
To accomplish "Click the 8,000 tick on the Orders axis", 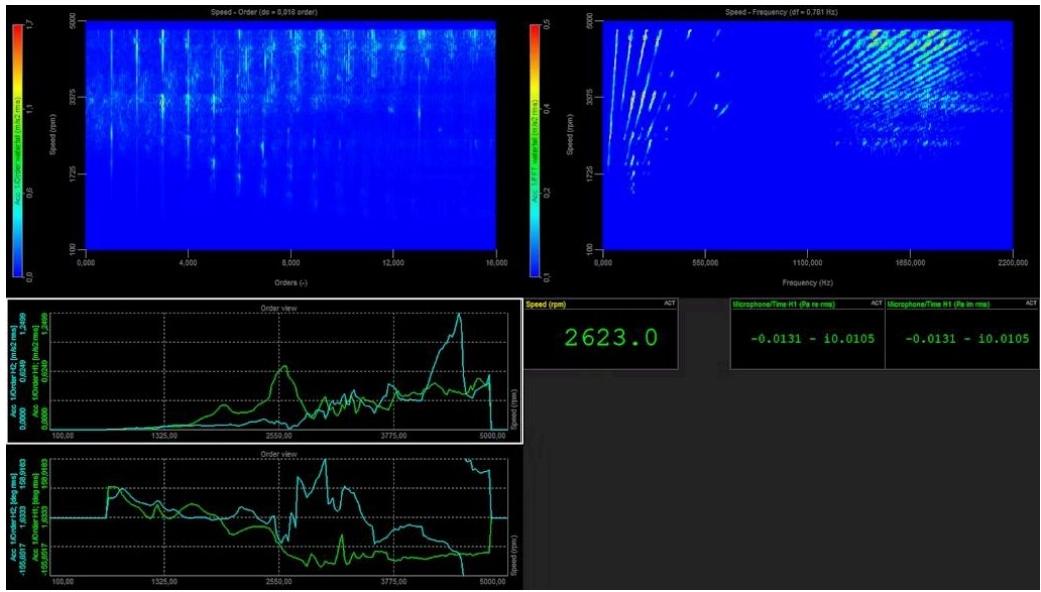I will click(291, 262).
